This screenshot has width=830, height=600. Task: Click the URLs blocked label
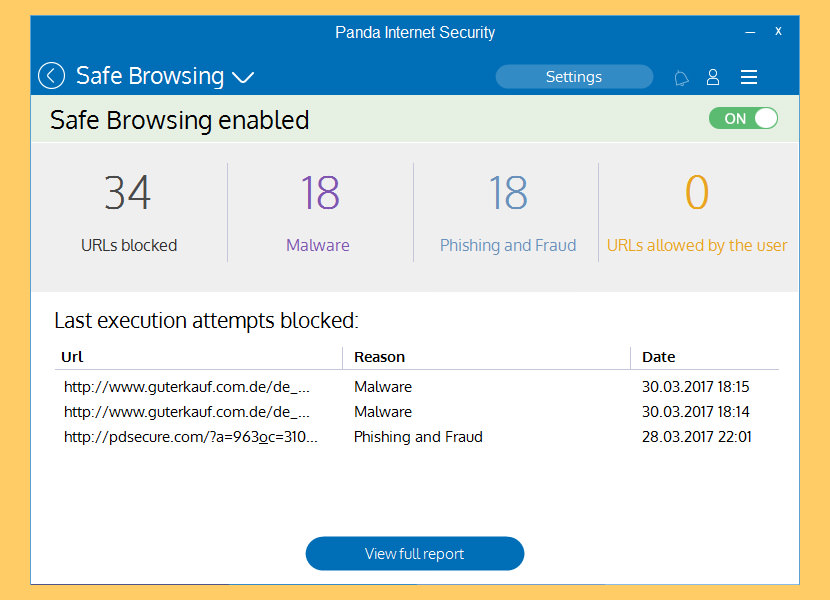pos(129,245)
